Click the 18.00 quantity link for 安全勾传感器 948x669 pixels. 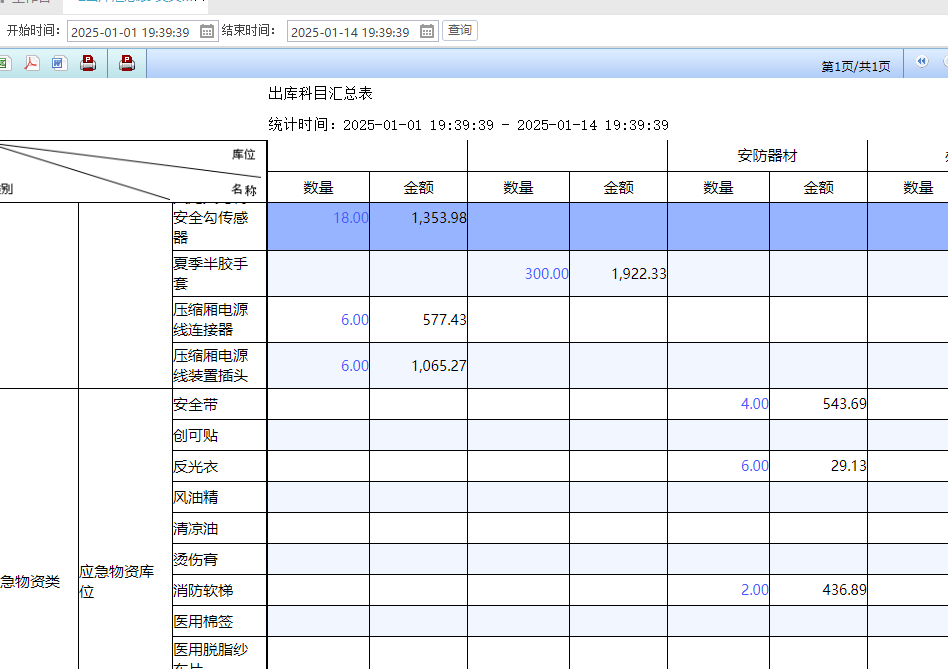pyautogui.click(x=350, y=217)
